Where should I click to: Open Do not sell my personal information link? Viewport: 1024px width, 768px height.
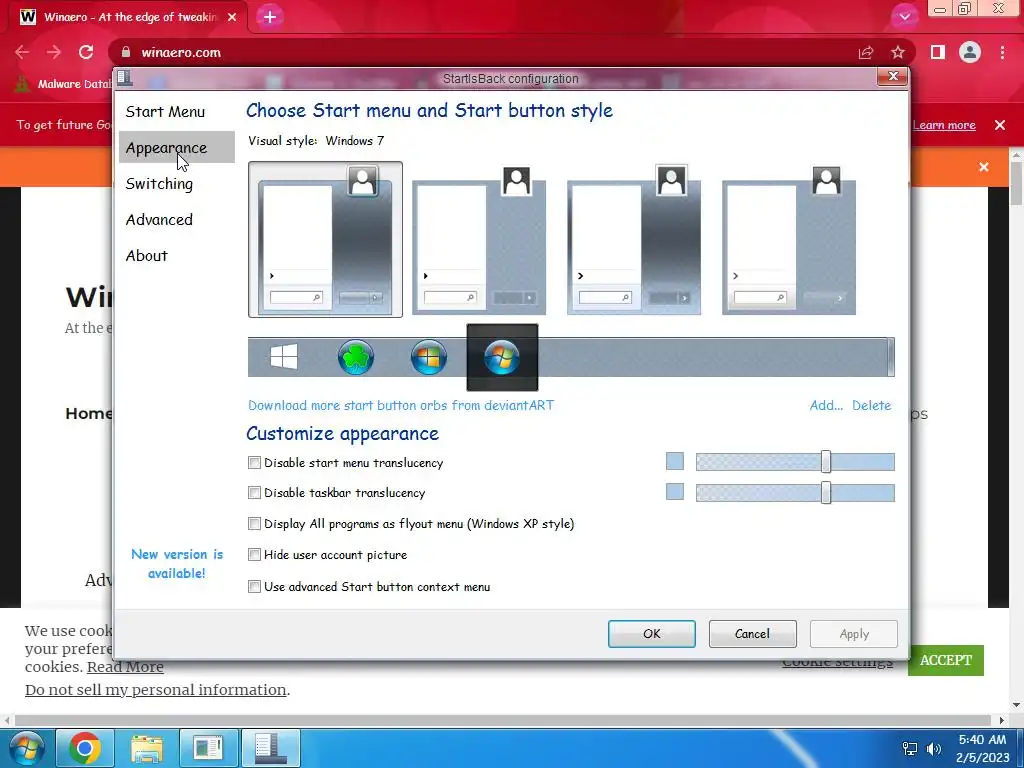pos(155,690)
